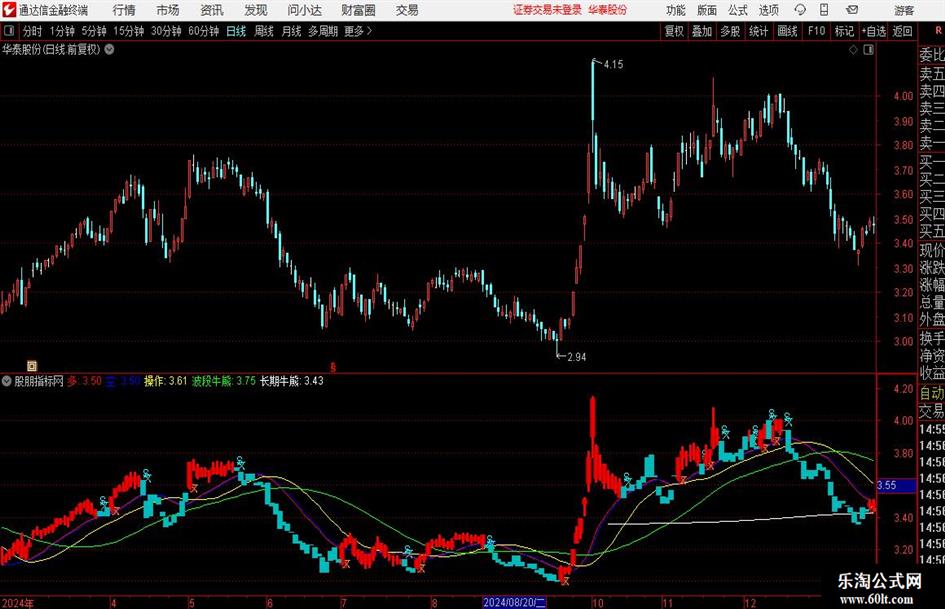Viewport: 945px width, 609px height.
Task: Switch to 月线 period
Action: [x=291, y=31]
